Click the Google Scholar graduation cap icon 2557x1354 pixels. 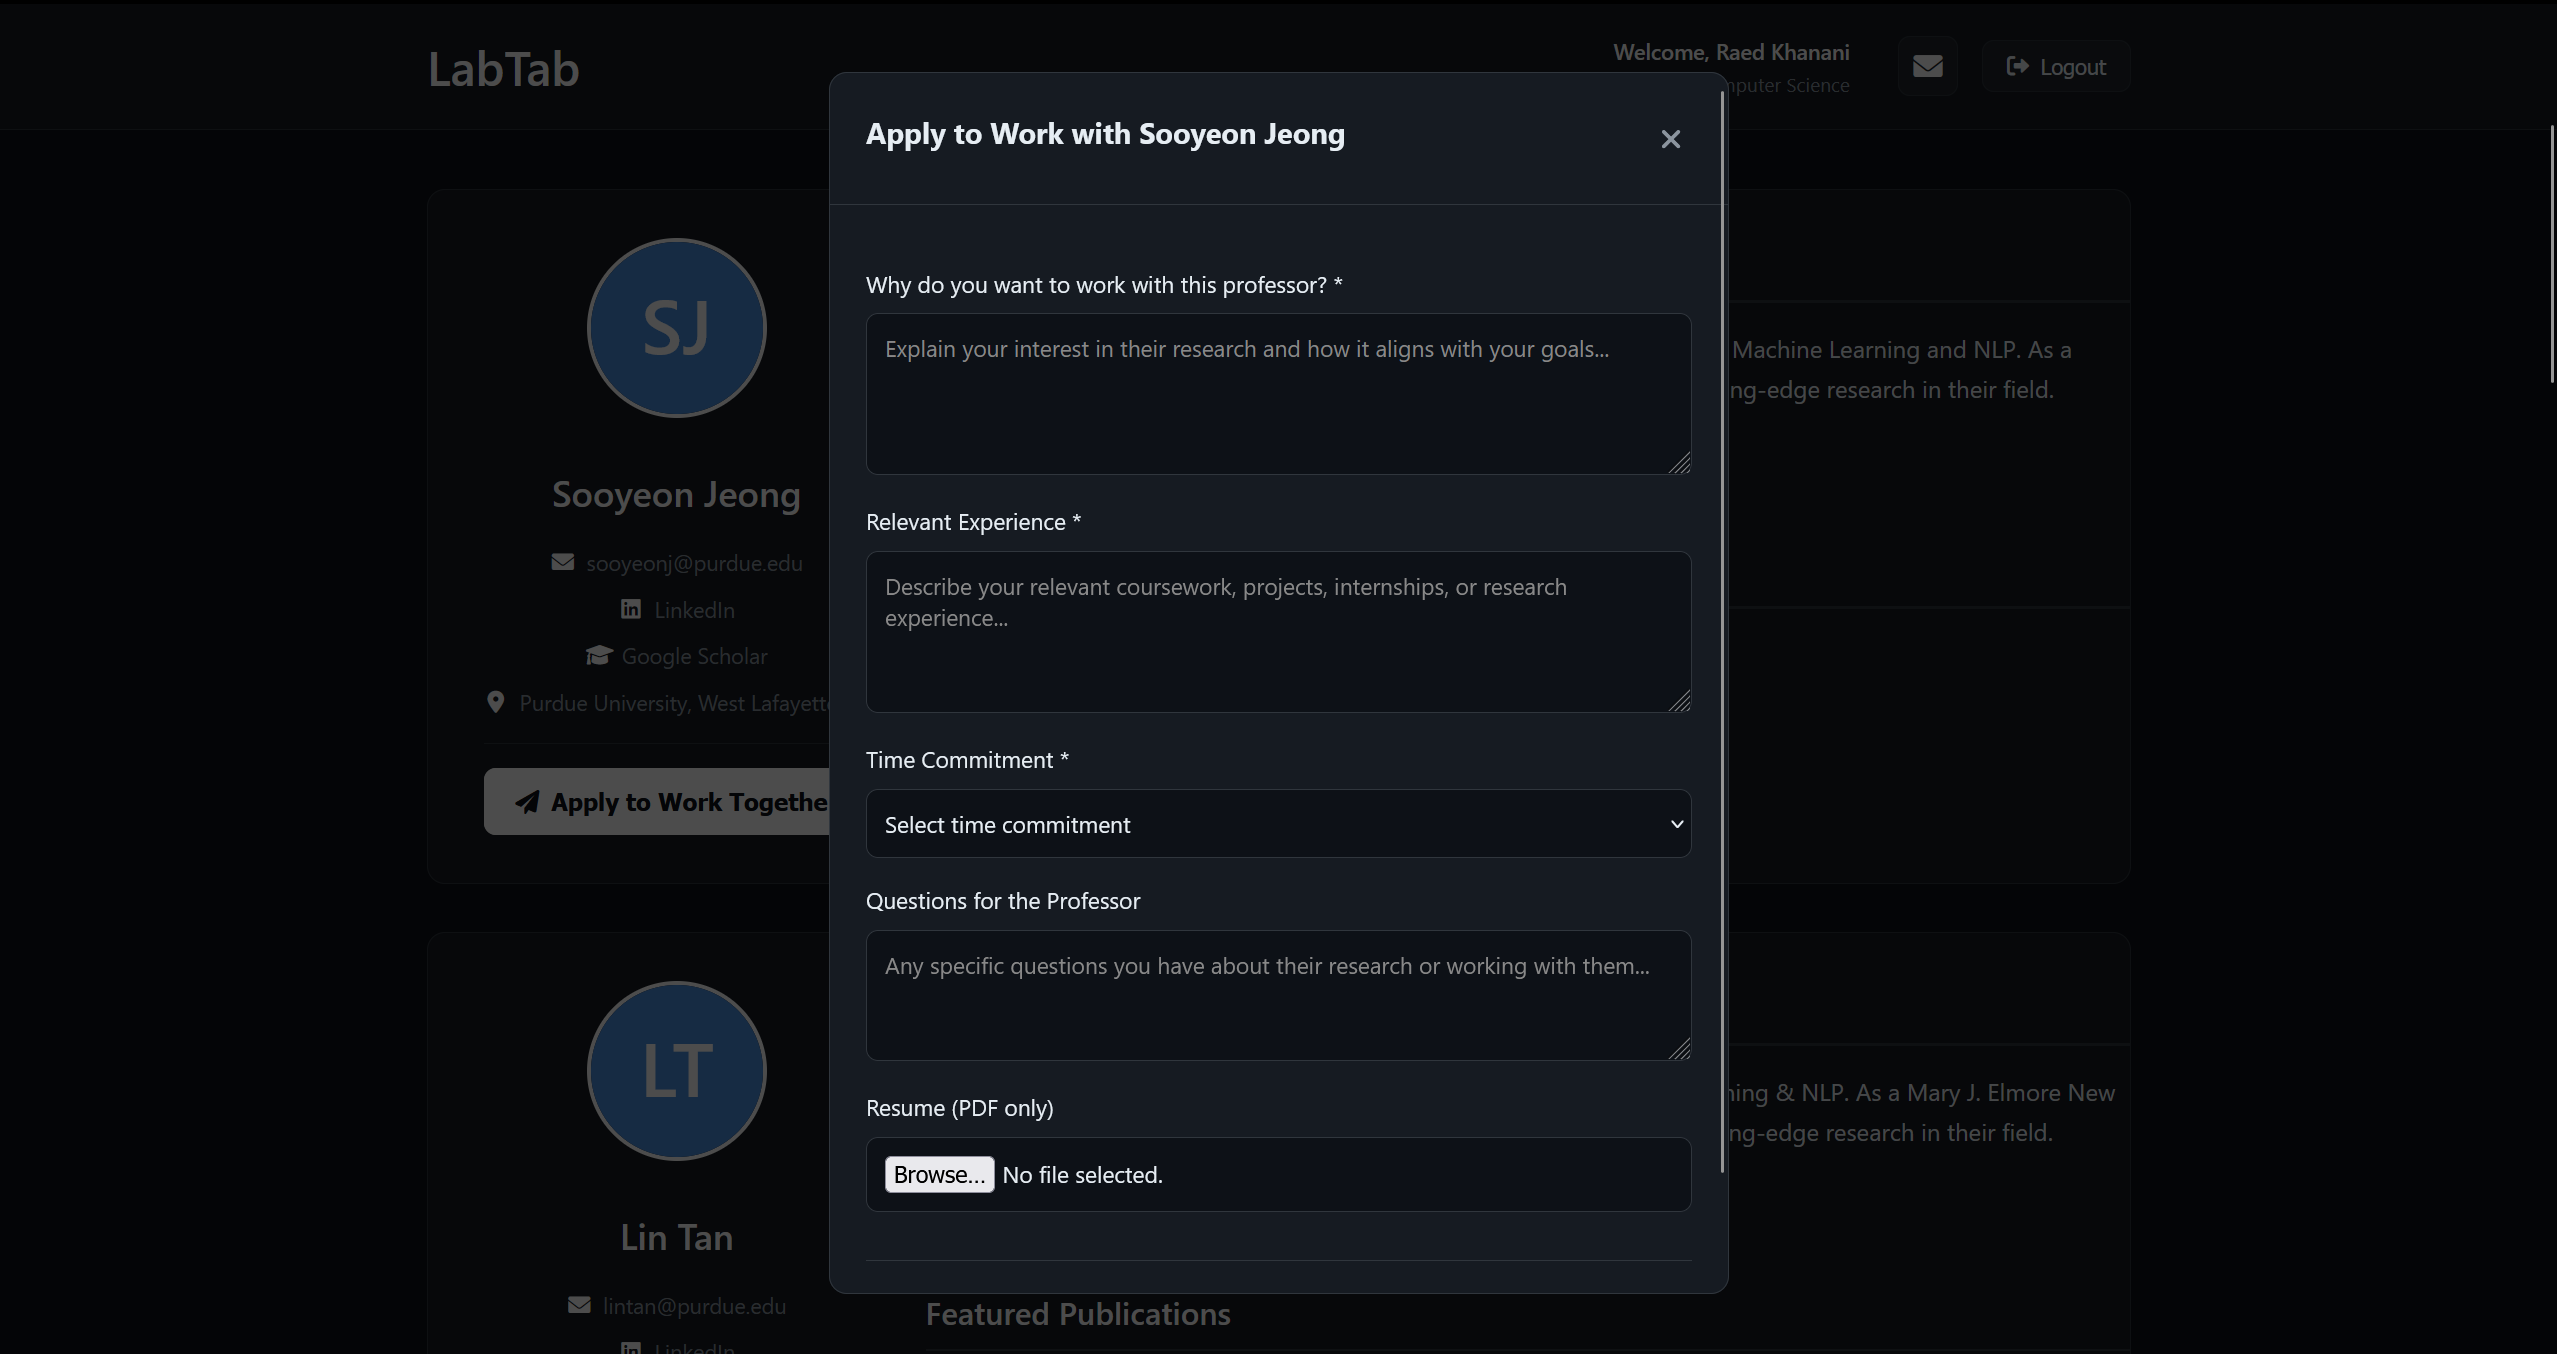pos(598,655)
